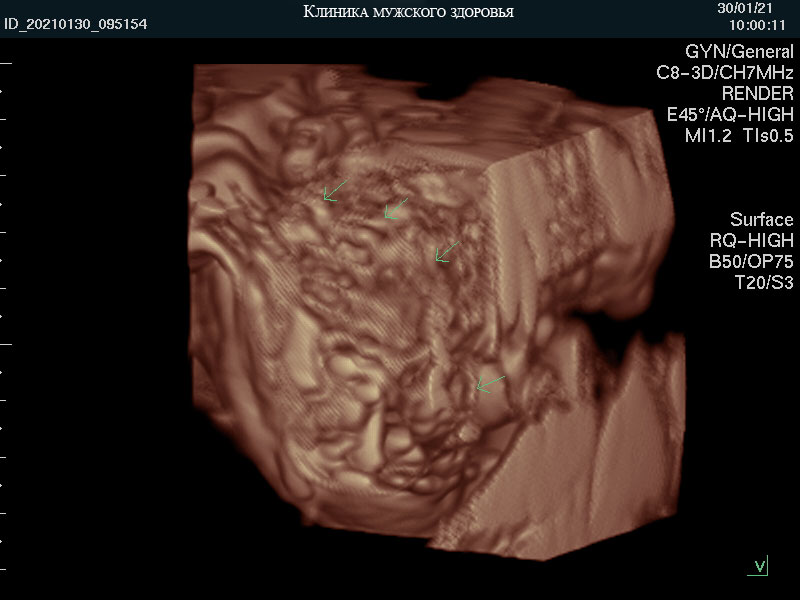The width and height of the screenshot is (800, 600).
Task: Click the uppermost green arrow marker
Action: point(334,191)
